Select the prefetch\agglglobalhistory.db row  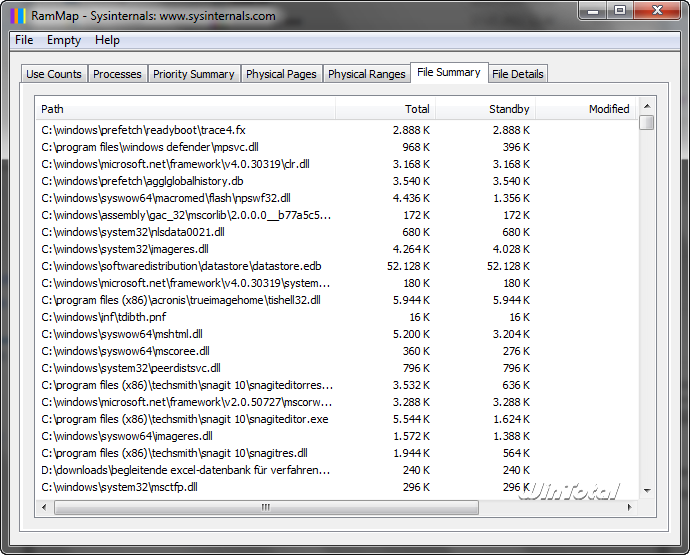pos(336,181)
